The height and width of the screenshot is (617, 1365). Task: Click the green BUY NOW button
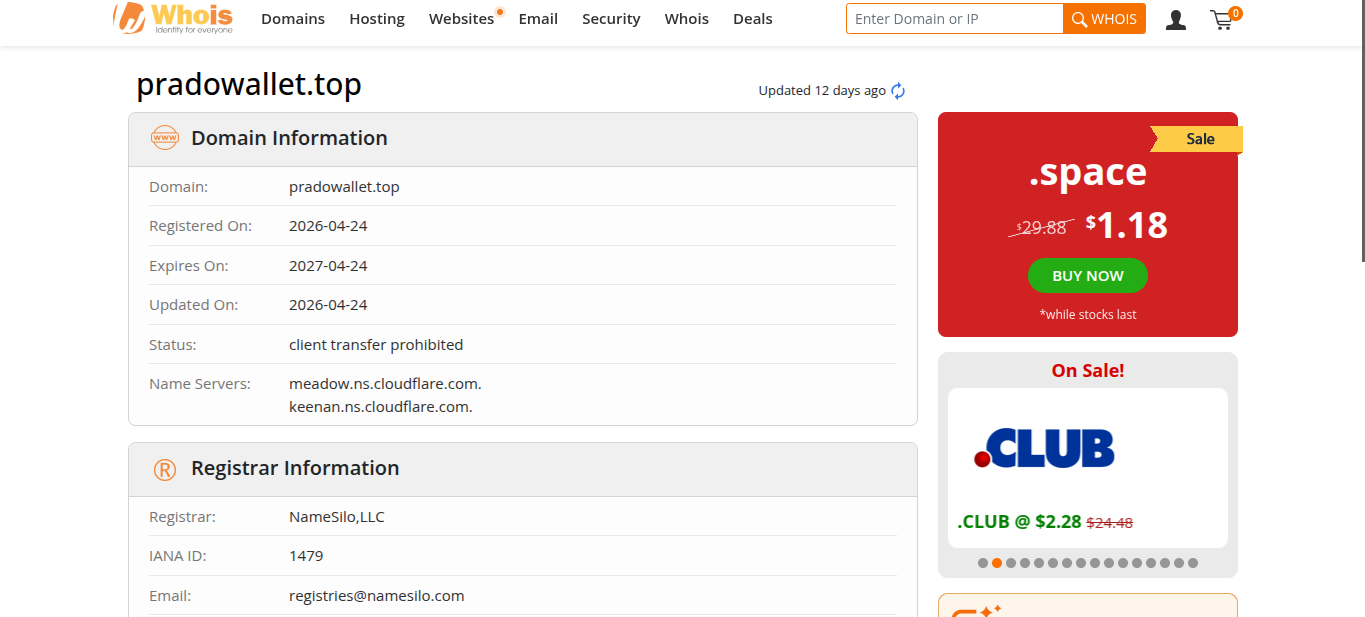pyautogui.click(x=1088, y=276)
